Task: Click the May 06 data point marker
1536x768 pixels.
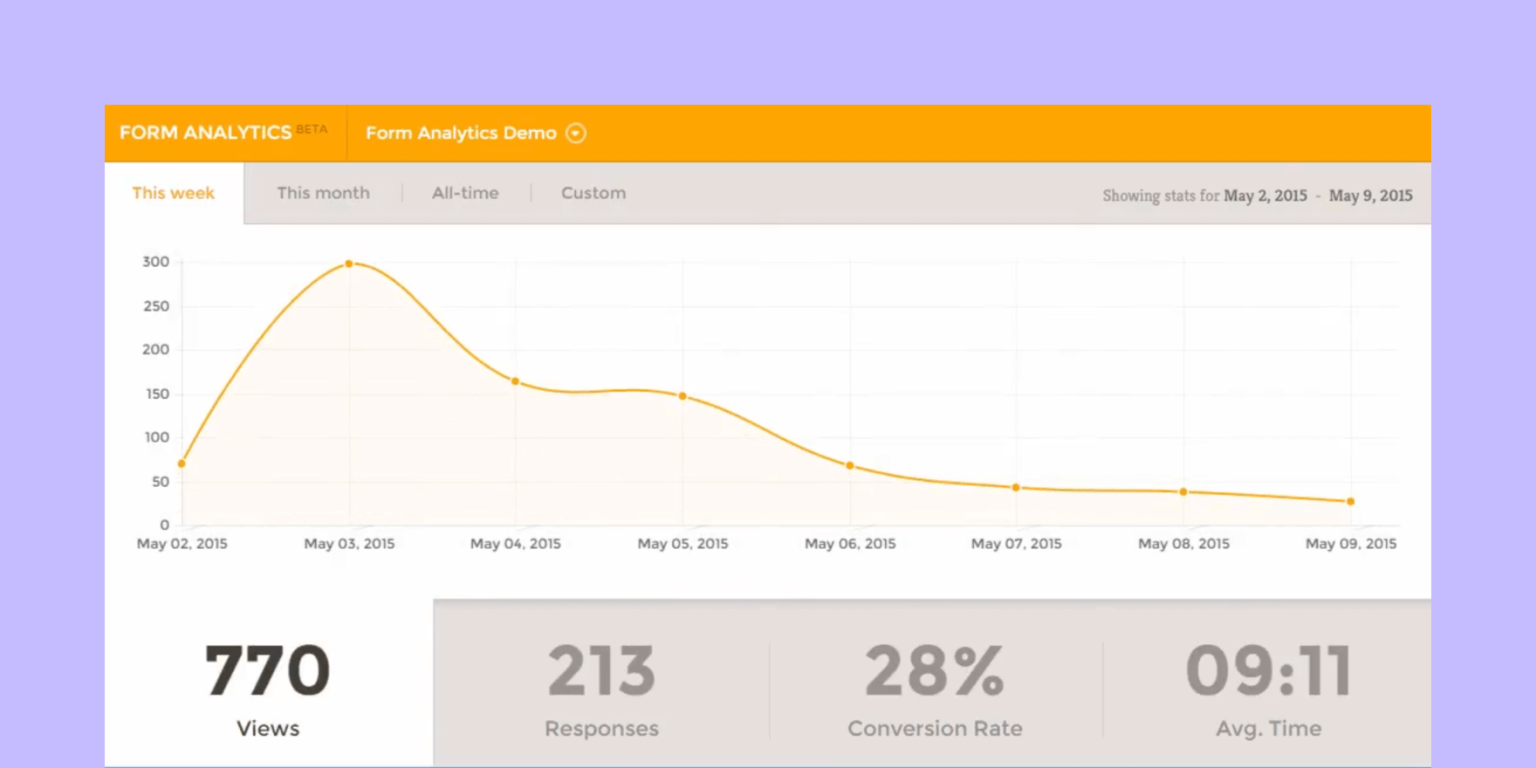Action: pyautogui.click(x=850, y=465)
